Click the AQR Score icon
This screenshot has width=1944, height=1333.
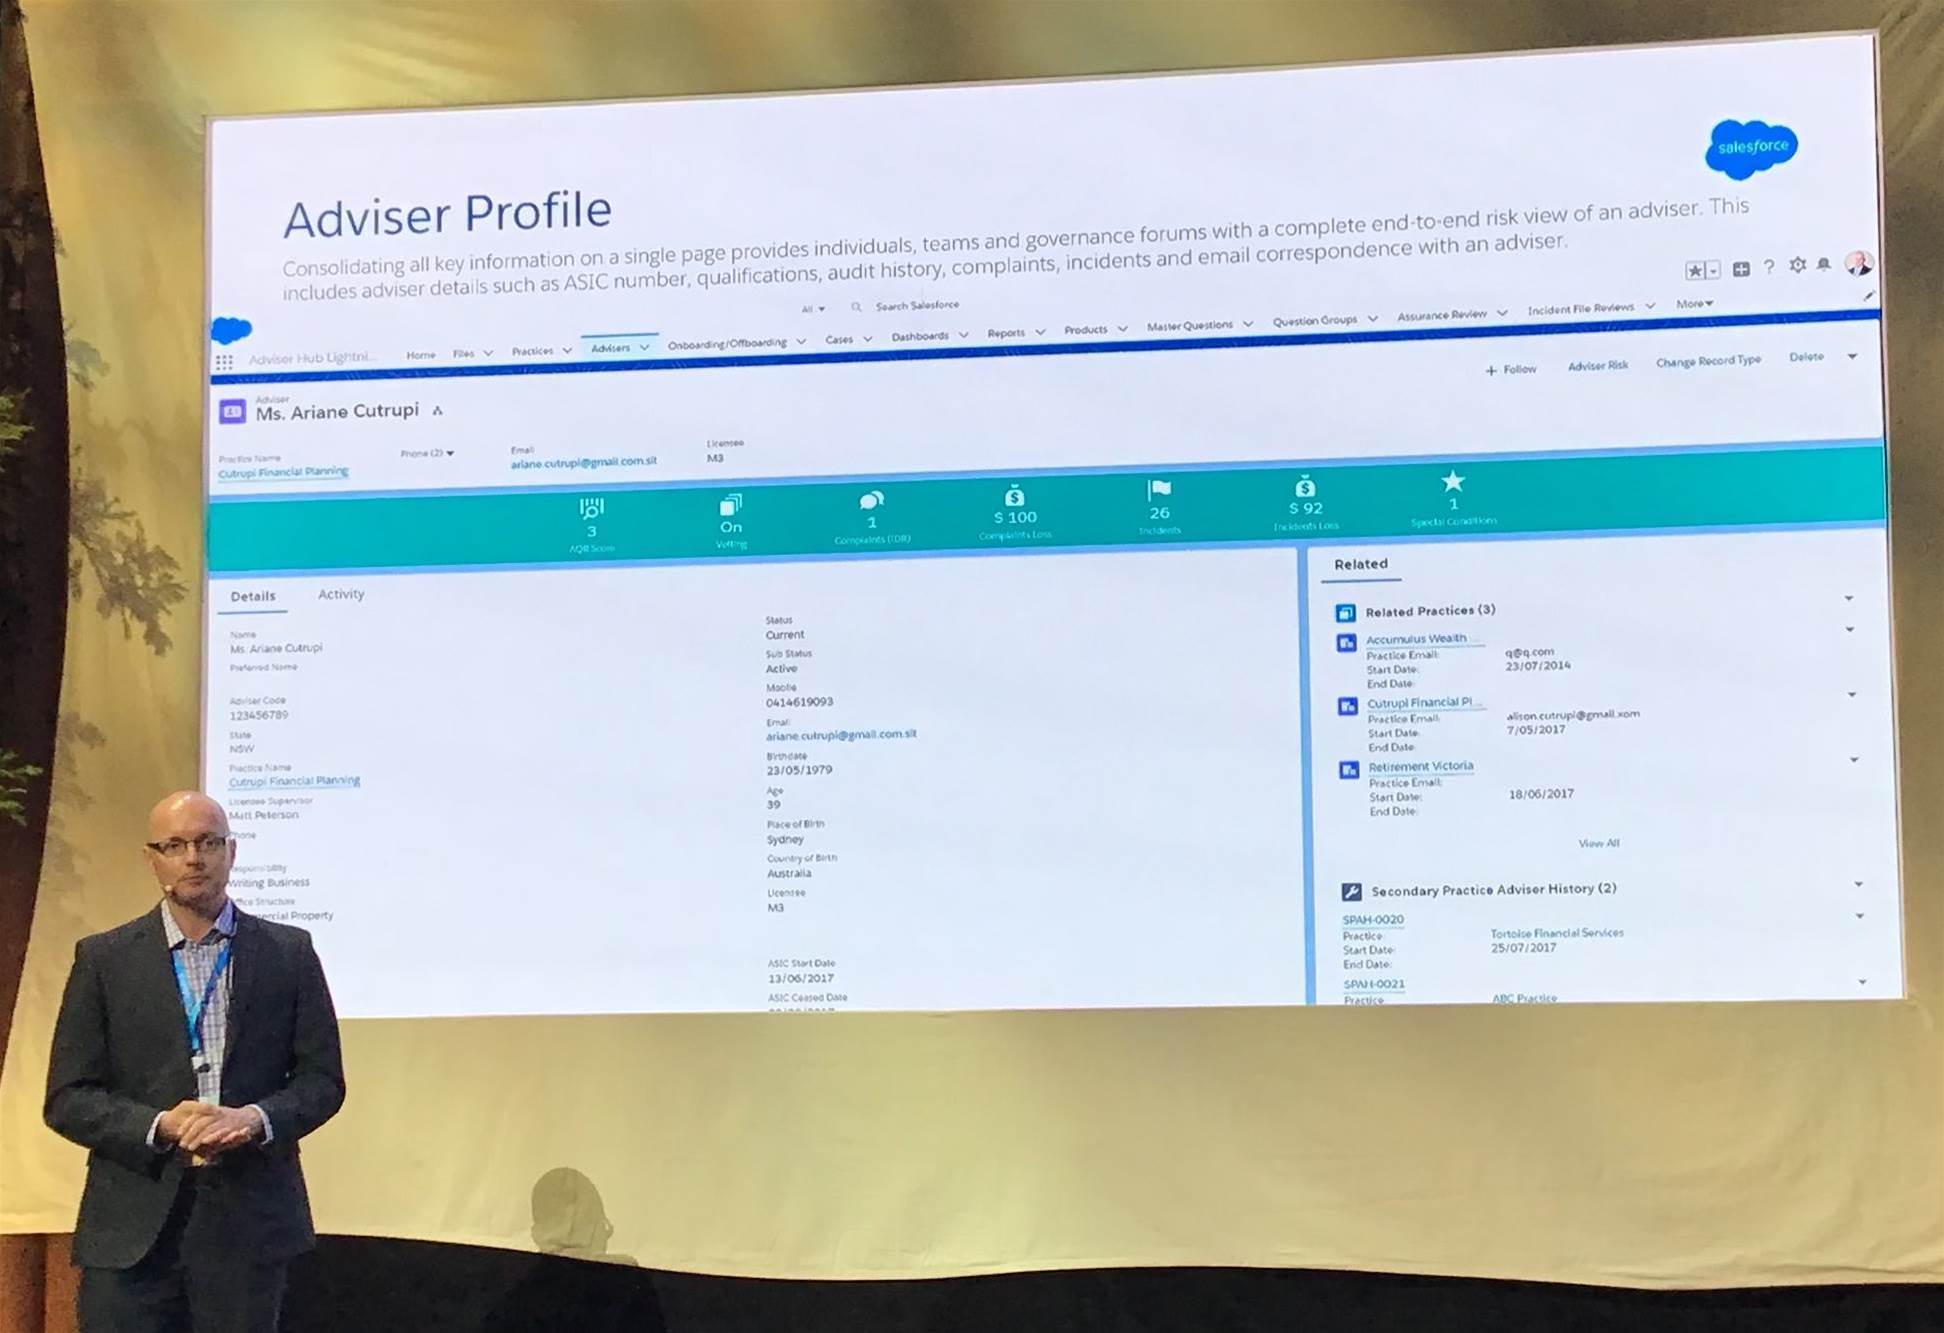click(x=591, y=508)
